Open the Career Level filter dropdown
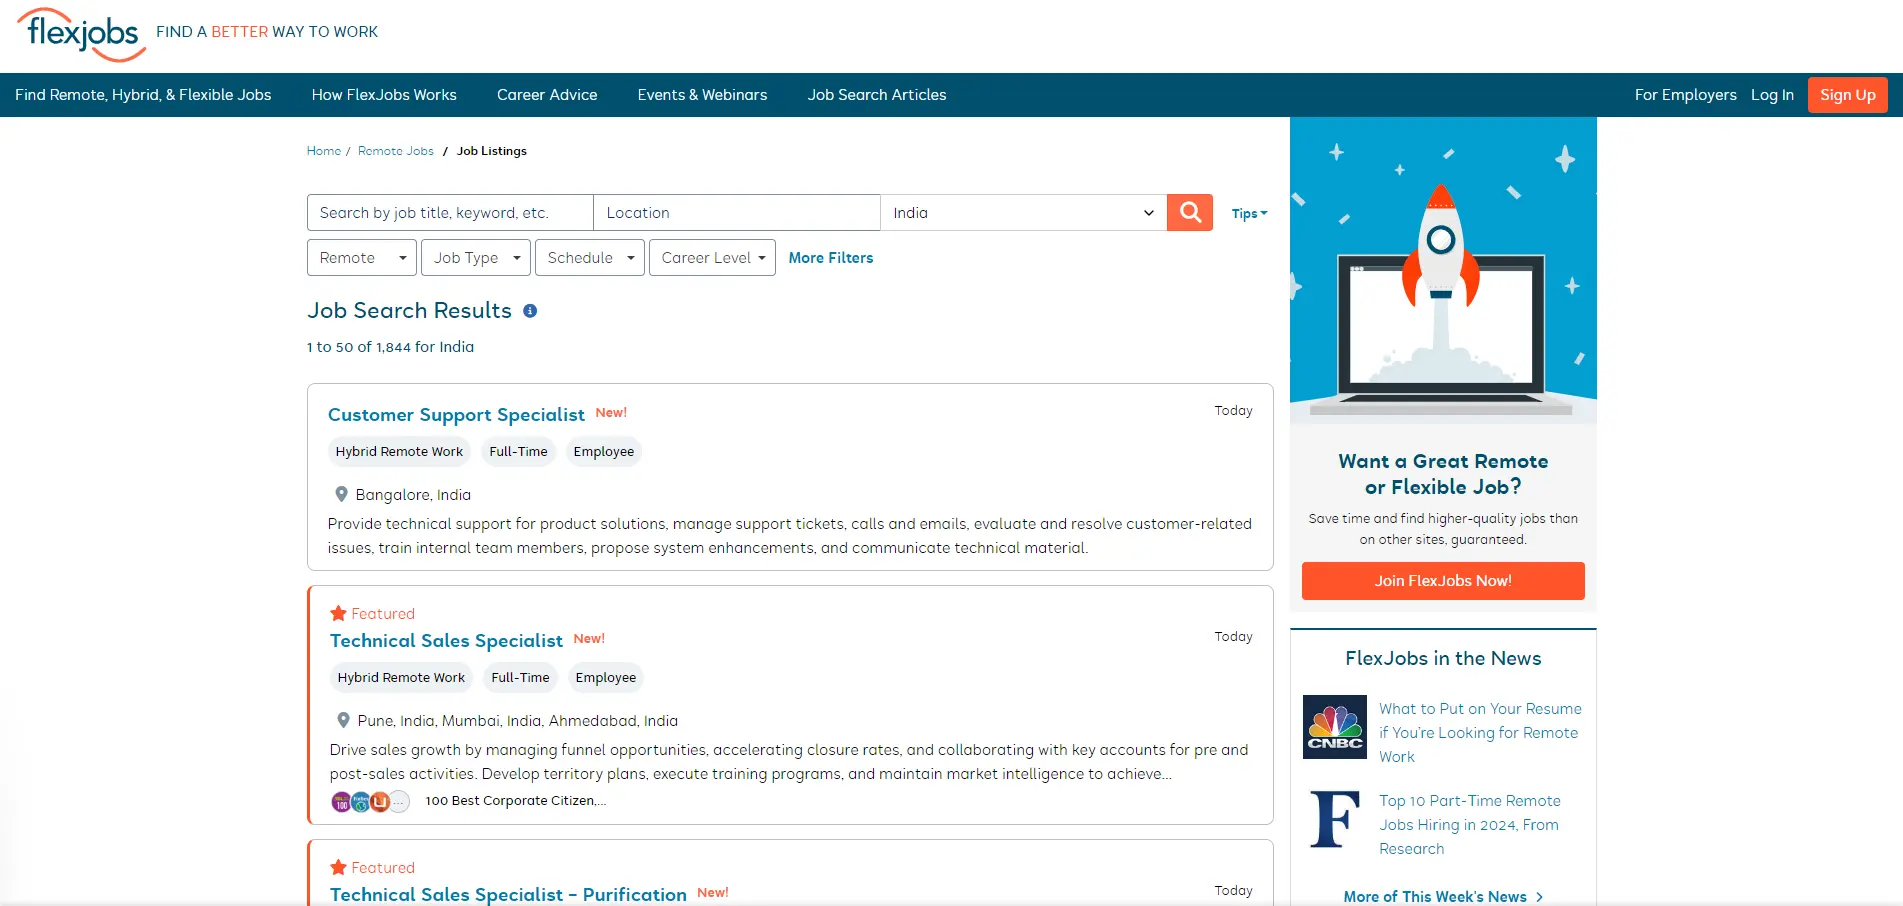 [x=712, y=258]
